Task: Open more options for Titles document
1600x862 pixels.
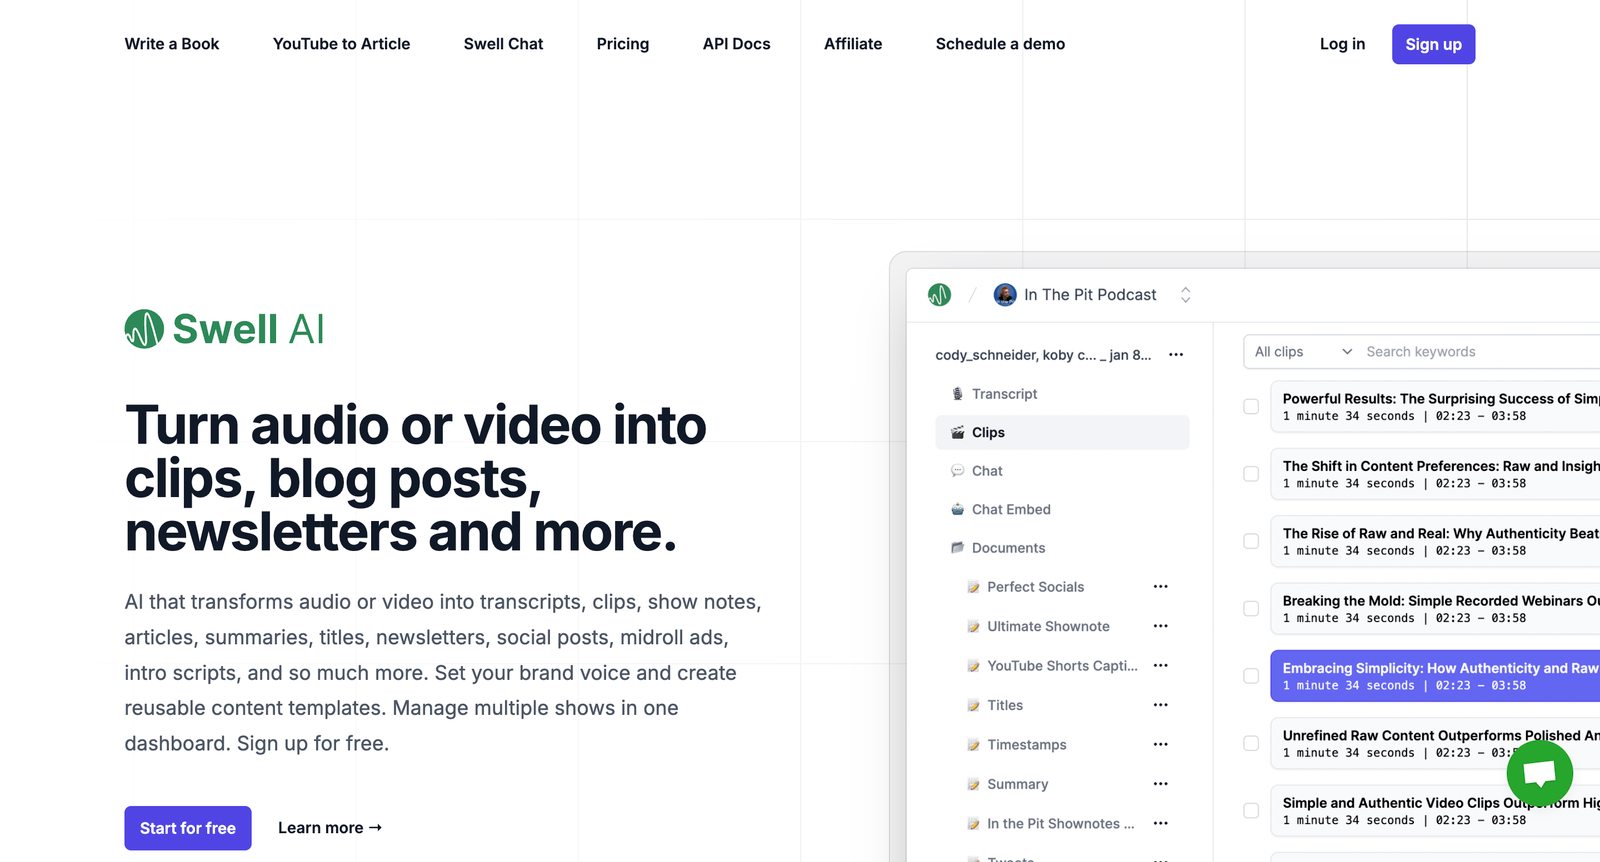Action: (1160, 705)
